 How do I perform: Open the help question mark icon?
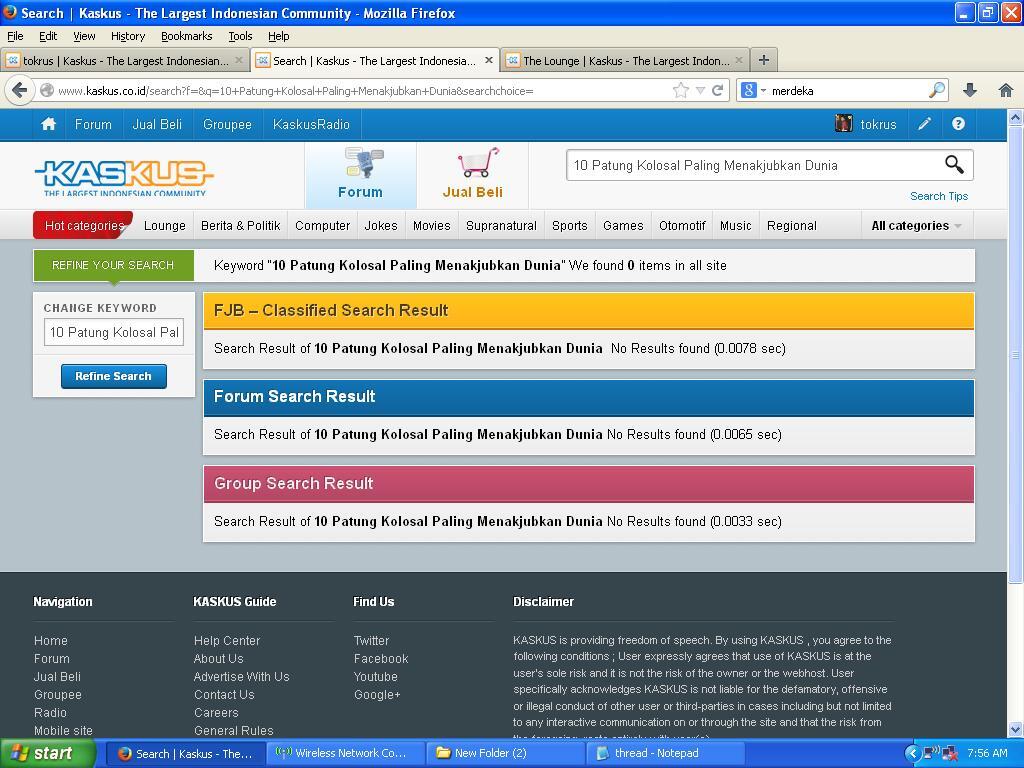(x=958, y=124)
